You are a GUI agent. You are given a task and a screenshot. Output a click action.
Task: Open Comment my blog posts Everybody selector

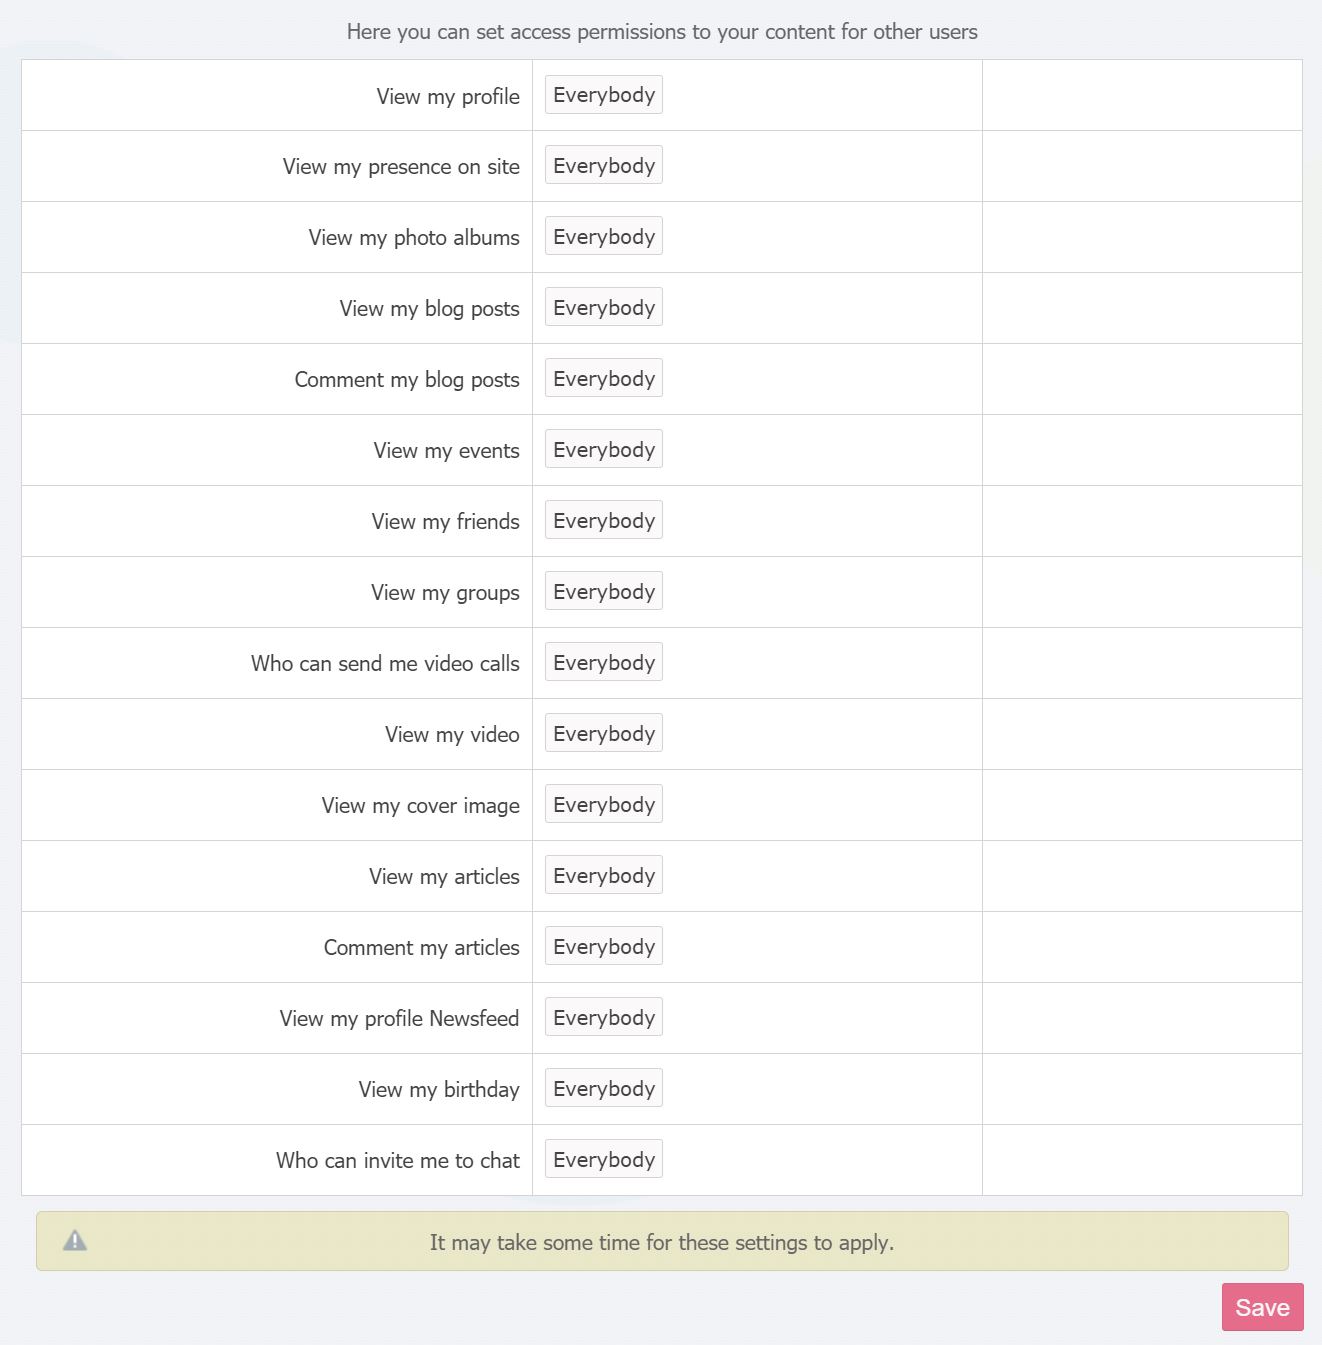[604, 379]
